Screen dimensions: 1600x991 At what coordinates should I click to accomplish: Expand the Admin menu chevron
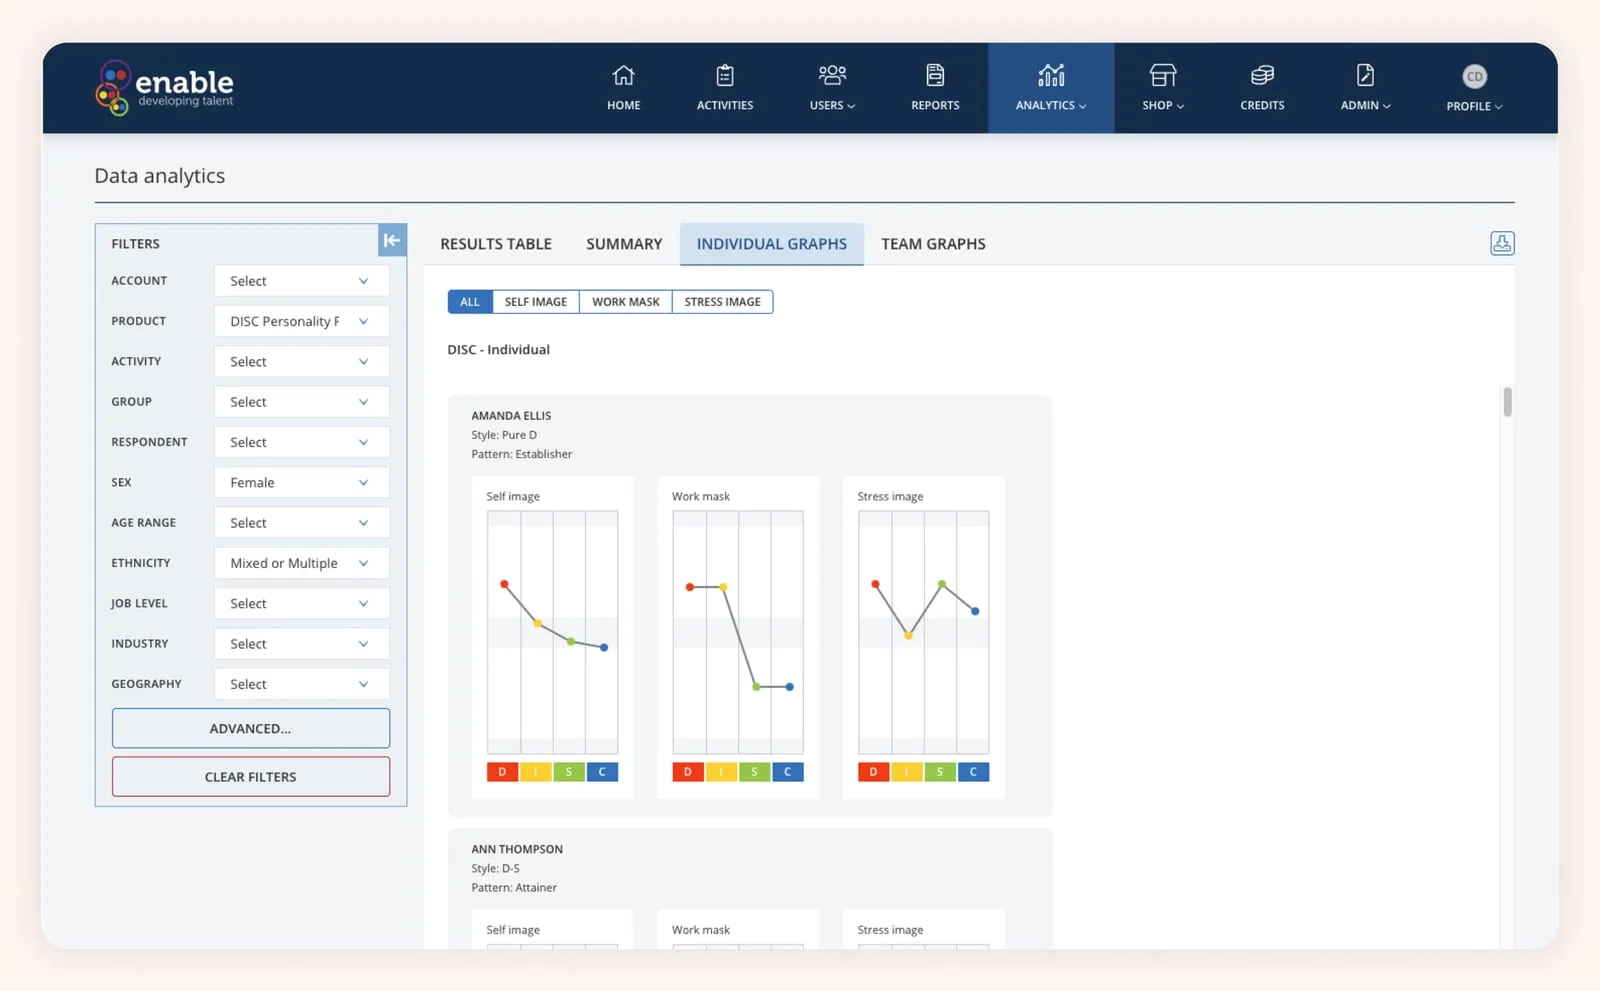(1386, 106)
